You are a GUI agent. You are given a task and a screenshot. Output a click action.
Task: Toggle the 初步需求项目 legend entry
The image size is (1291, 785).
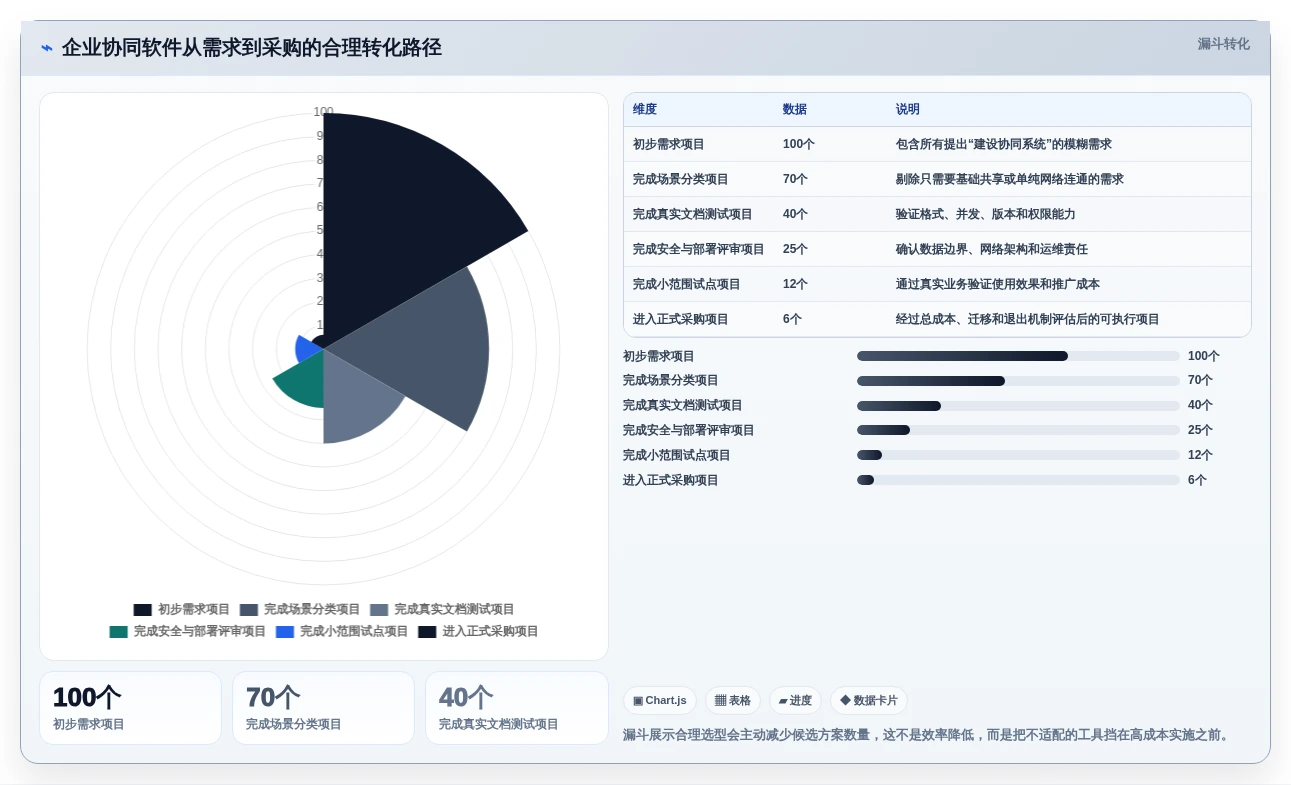(x=182, y=609)
